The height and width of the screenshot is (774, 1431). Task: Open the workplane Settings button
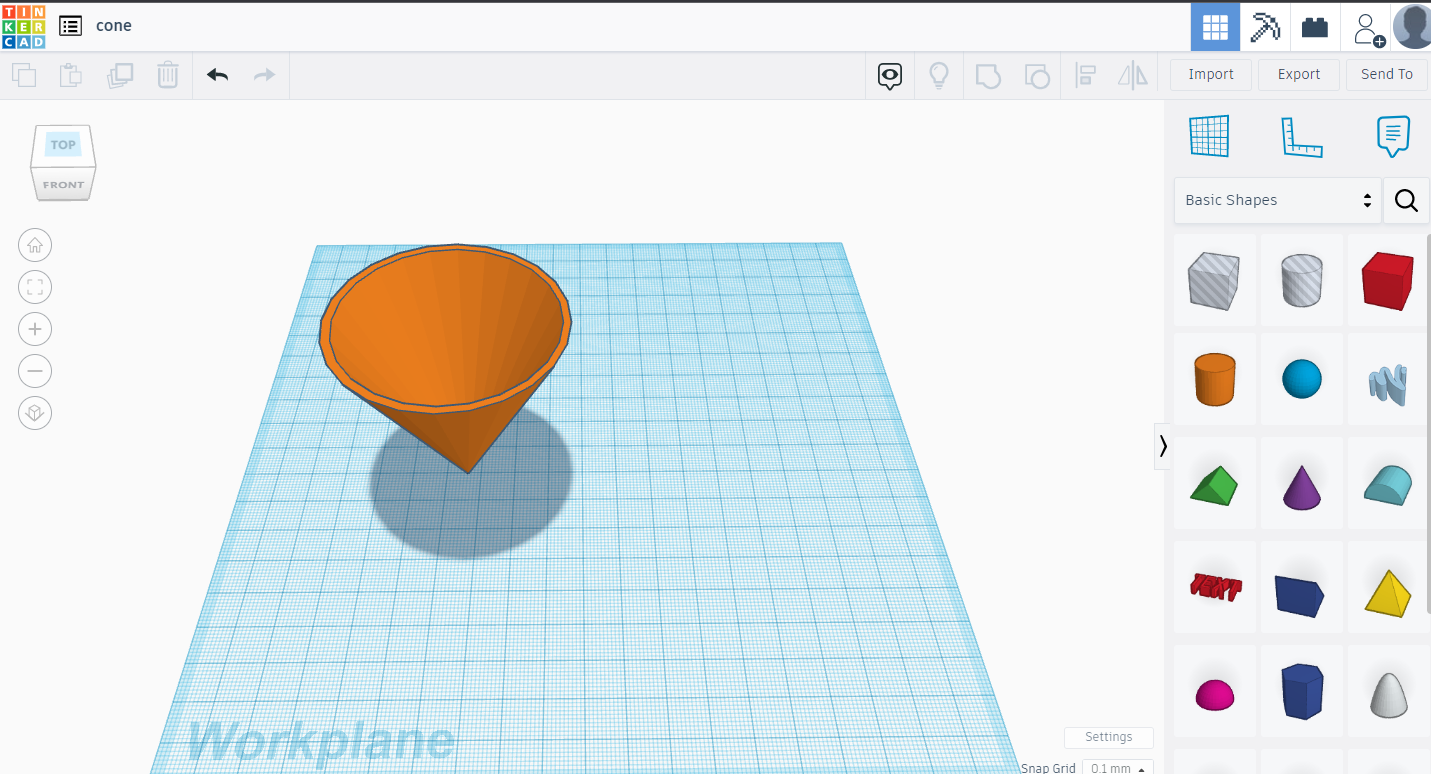tap(1109, 737)
